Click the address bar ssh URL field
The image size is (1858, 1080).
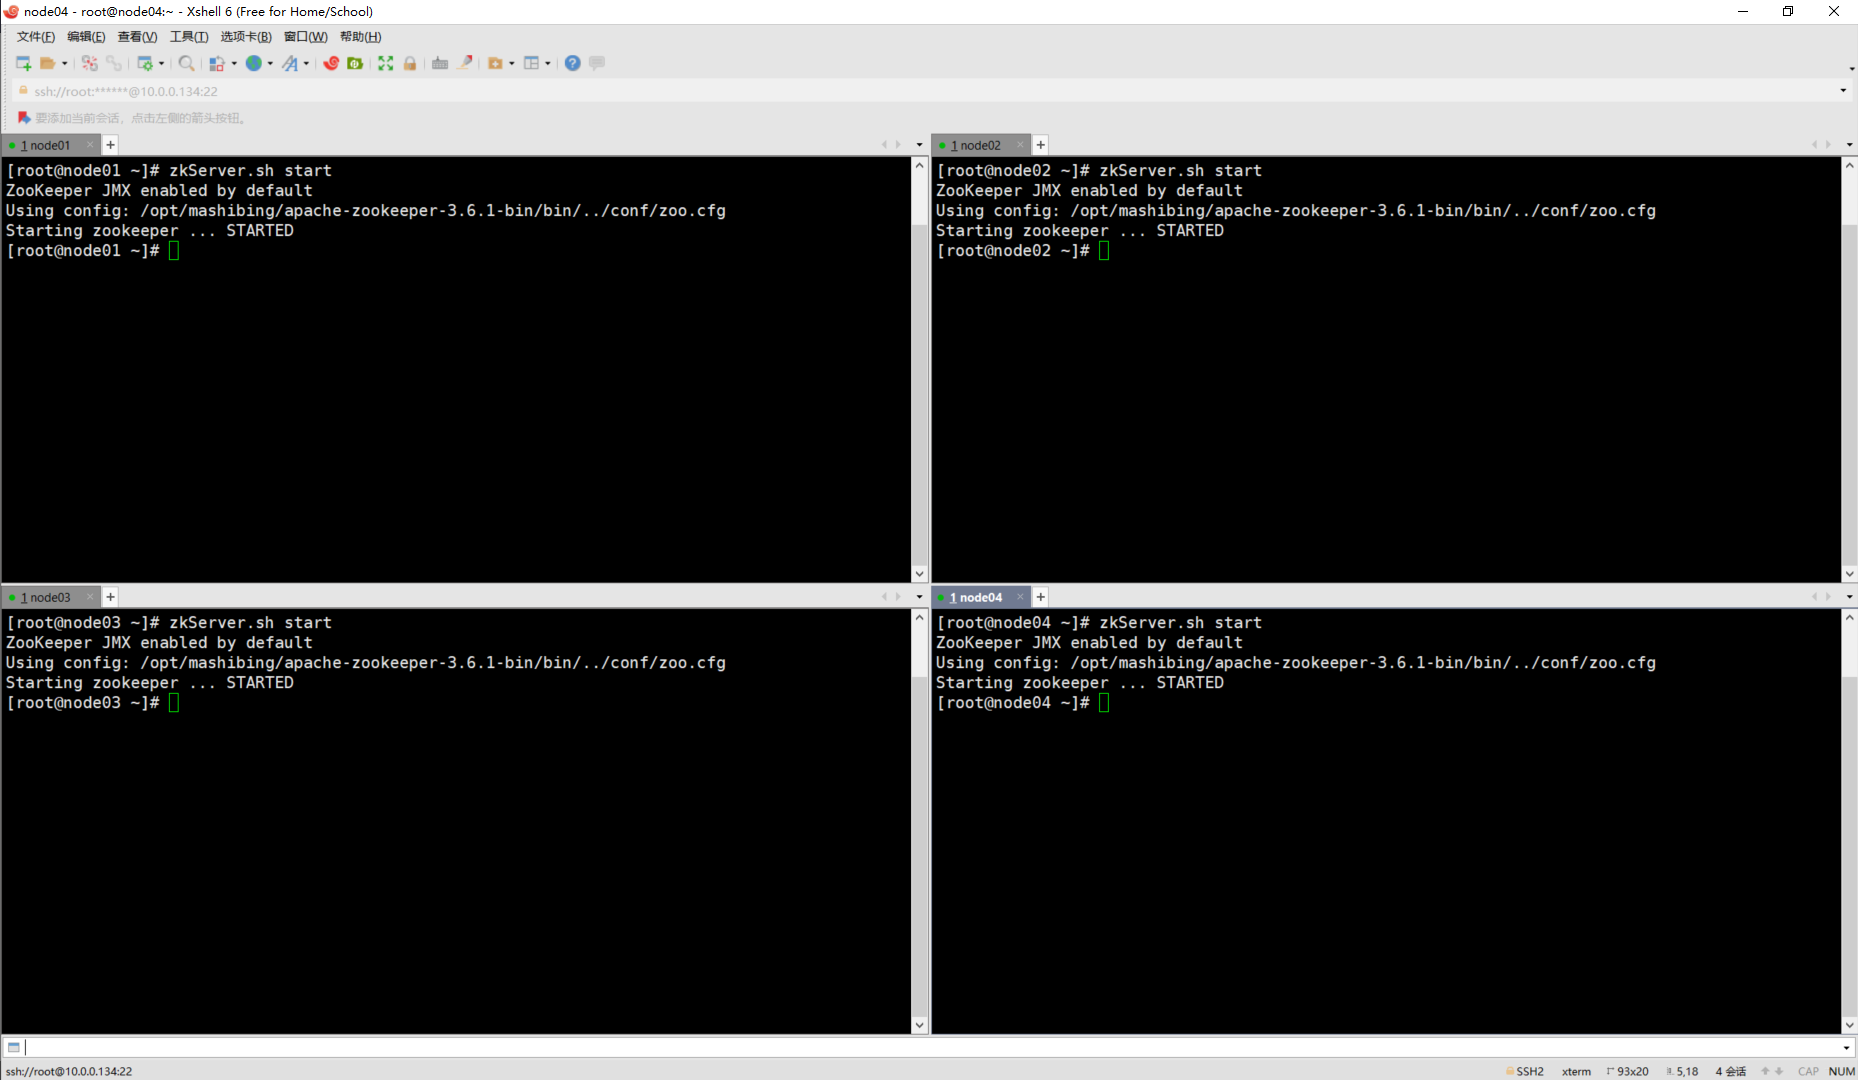click(926, 91)
